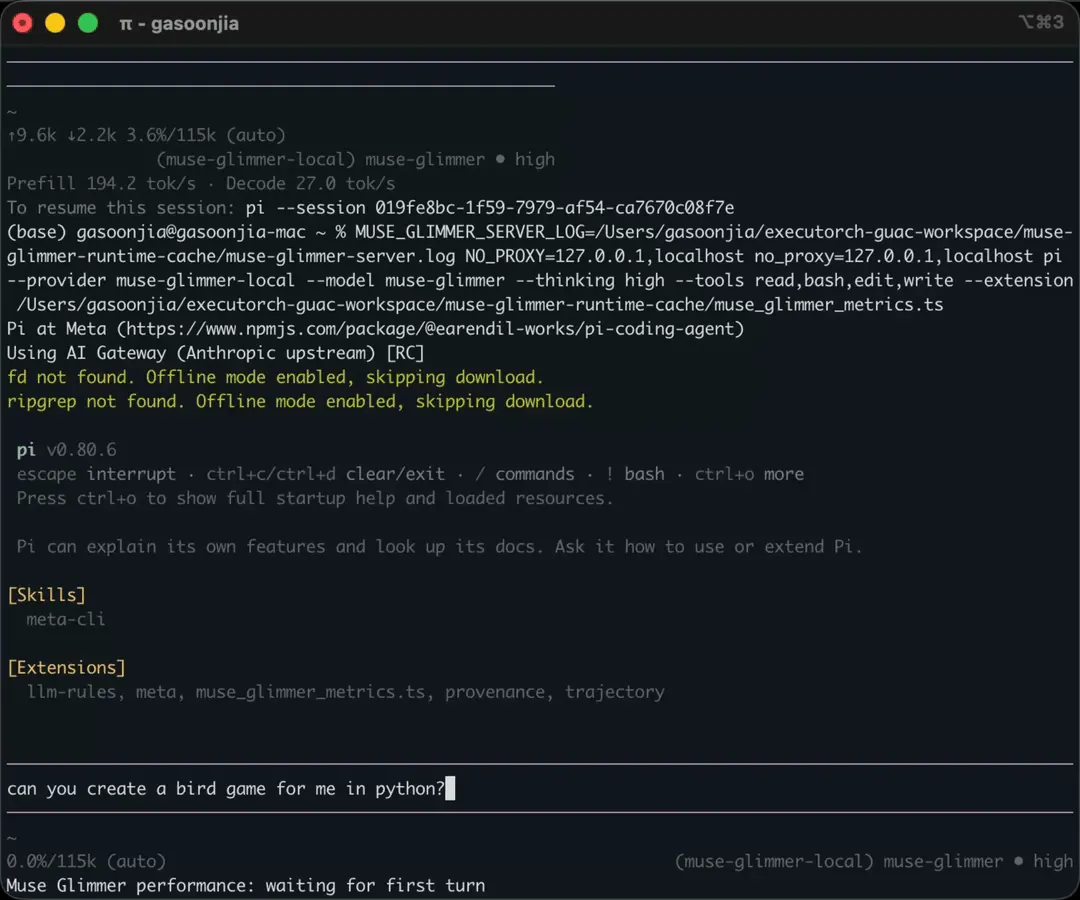Click "Press ctrl+o to show full startup help" line
Screen dimensions: 1080x900
pos(315,499)
